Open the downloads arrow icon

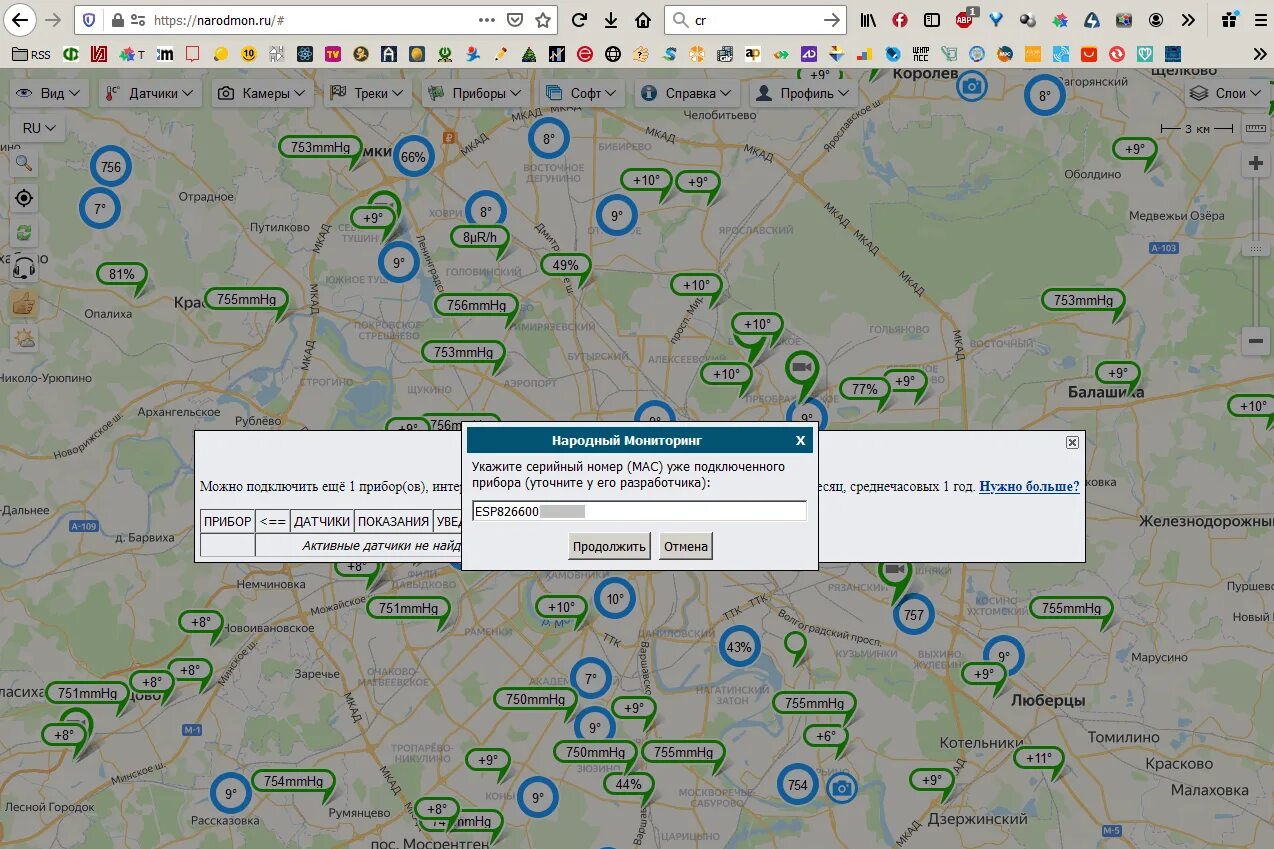(611, 20)
